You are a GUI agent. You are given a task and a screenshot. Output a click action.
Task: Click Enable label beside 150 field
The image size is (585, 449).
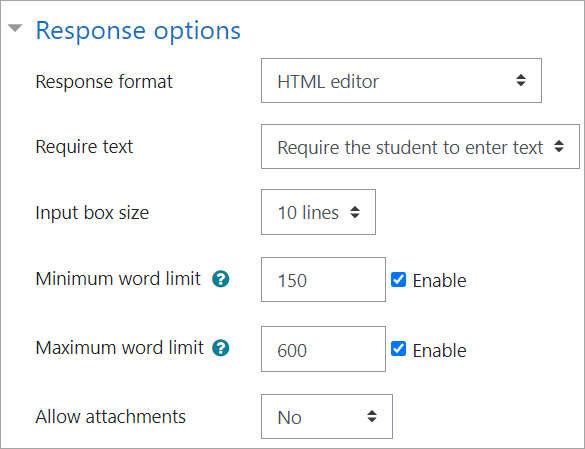439,281
